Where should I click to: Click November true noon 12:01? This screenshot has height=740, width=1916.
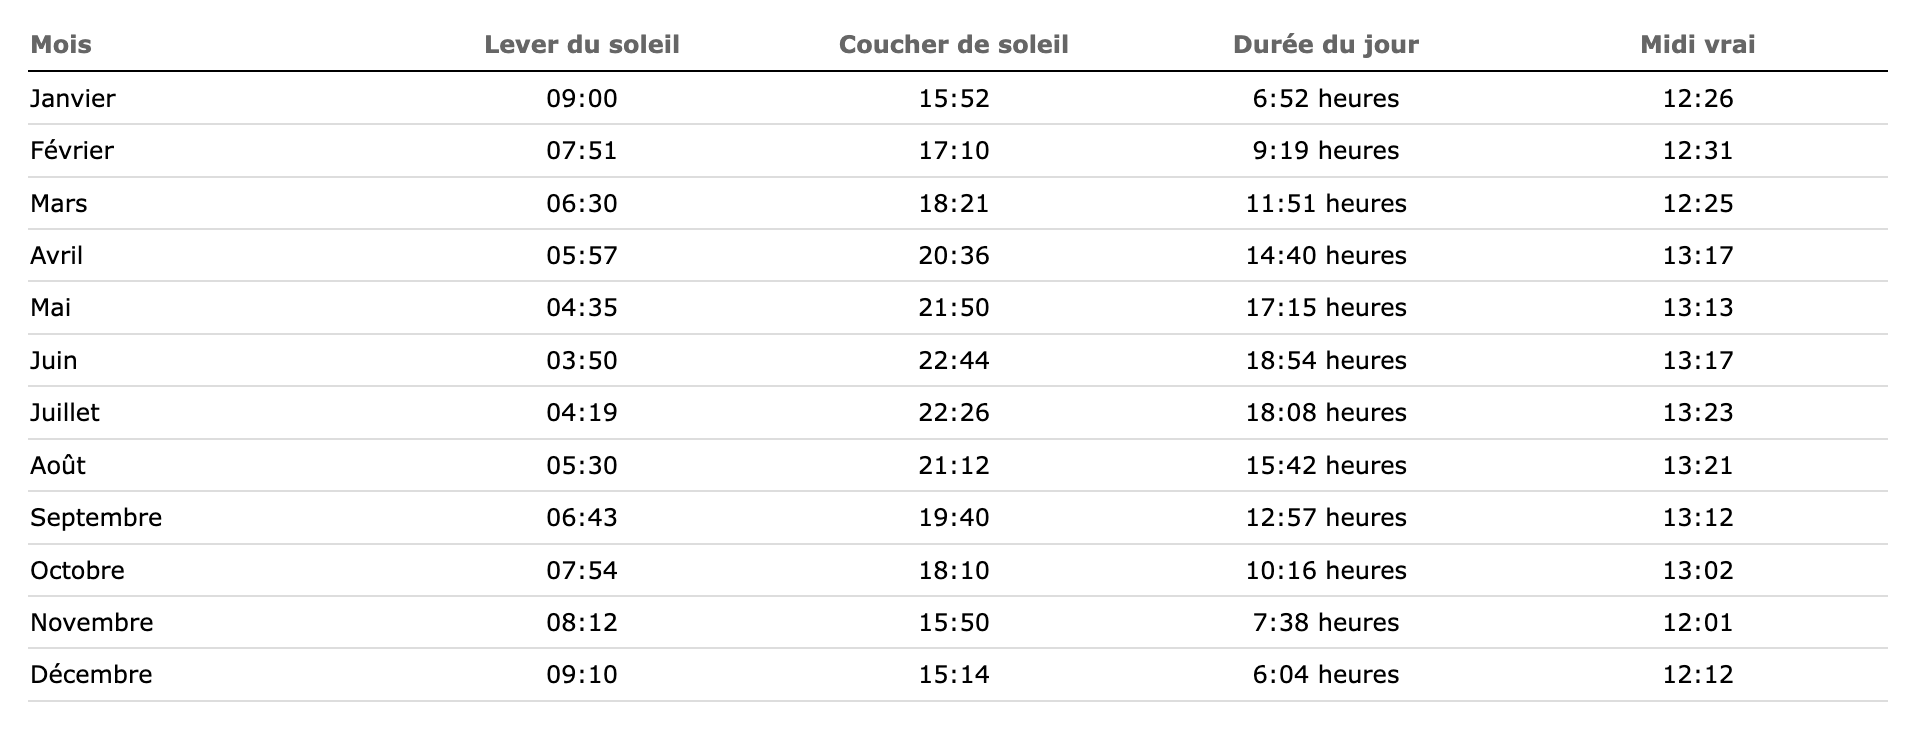tap(1697, 623)
